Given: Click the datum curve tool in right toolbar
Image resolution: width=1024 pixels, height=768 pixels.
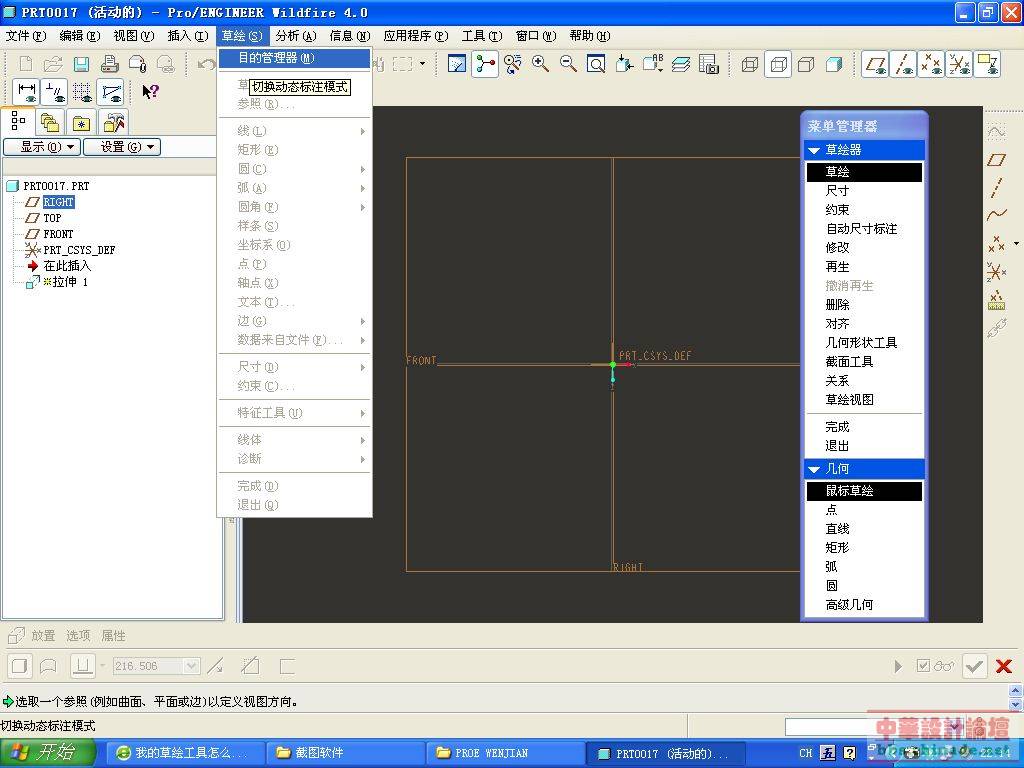Looking at the screenshot, I should [997, 215].
